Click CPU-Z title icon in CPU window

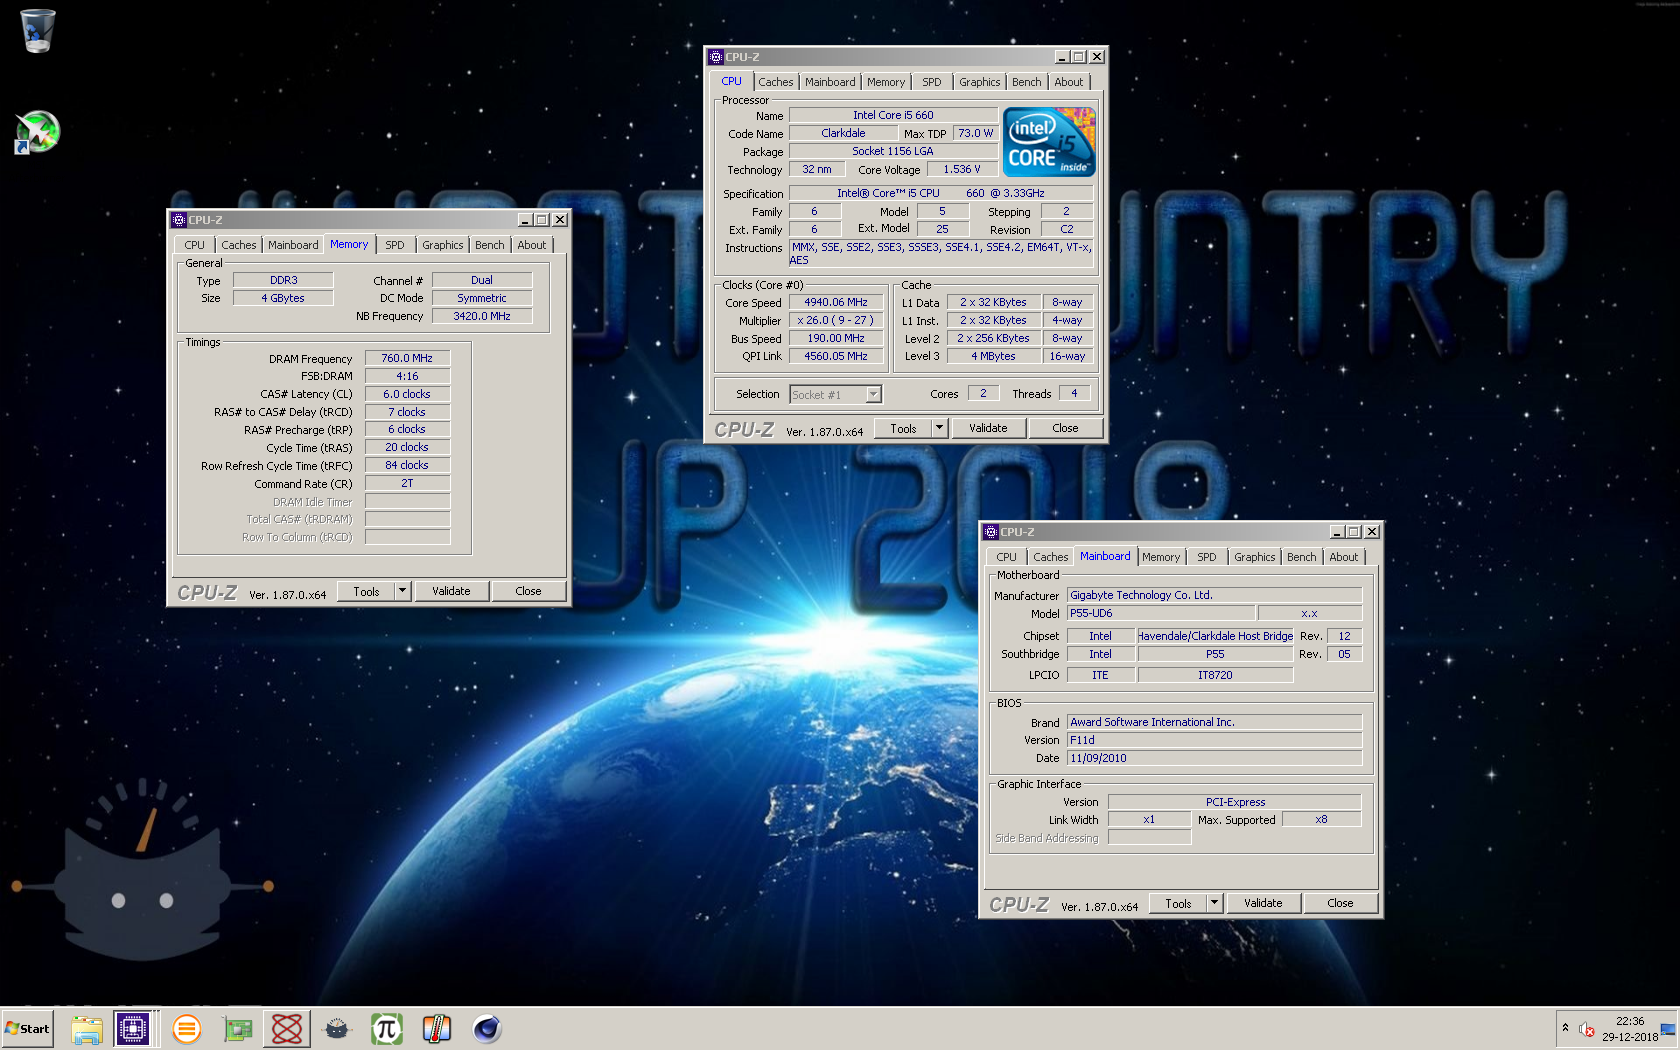point(716,57)
